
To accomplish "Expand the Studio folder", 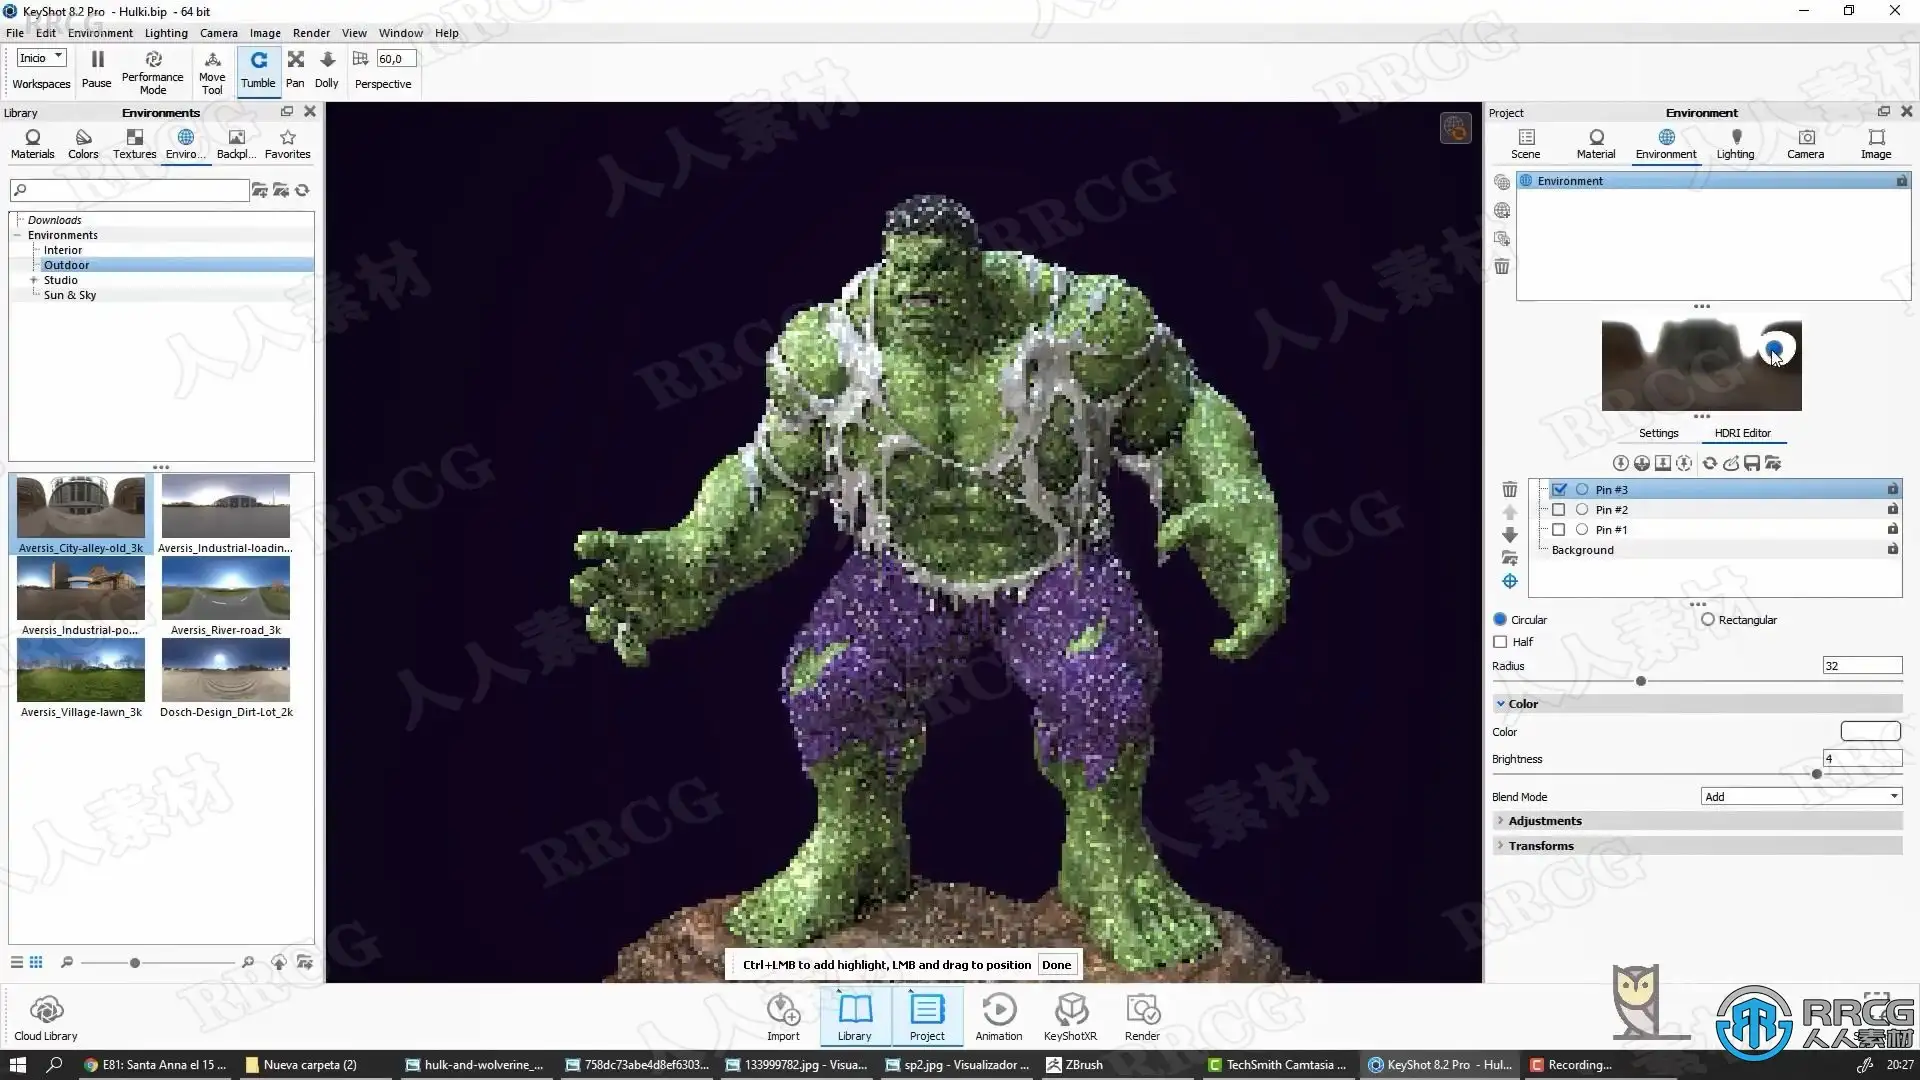I will (34, 280).
